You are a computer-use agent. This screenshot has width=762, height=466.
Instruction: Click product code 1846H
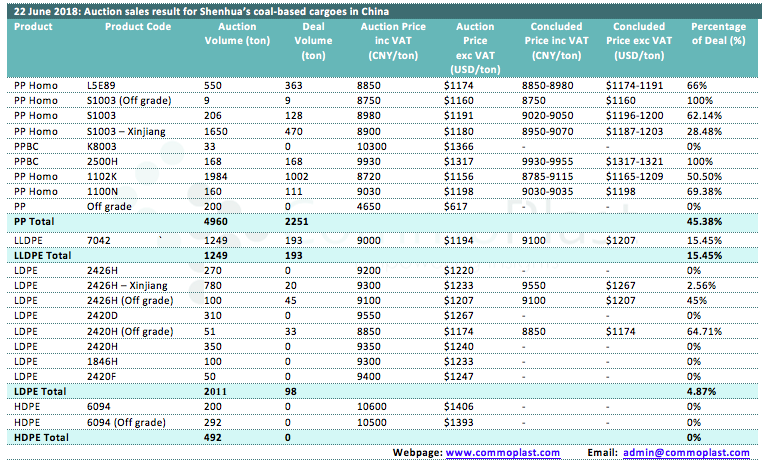102,360
